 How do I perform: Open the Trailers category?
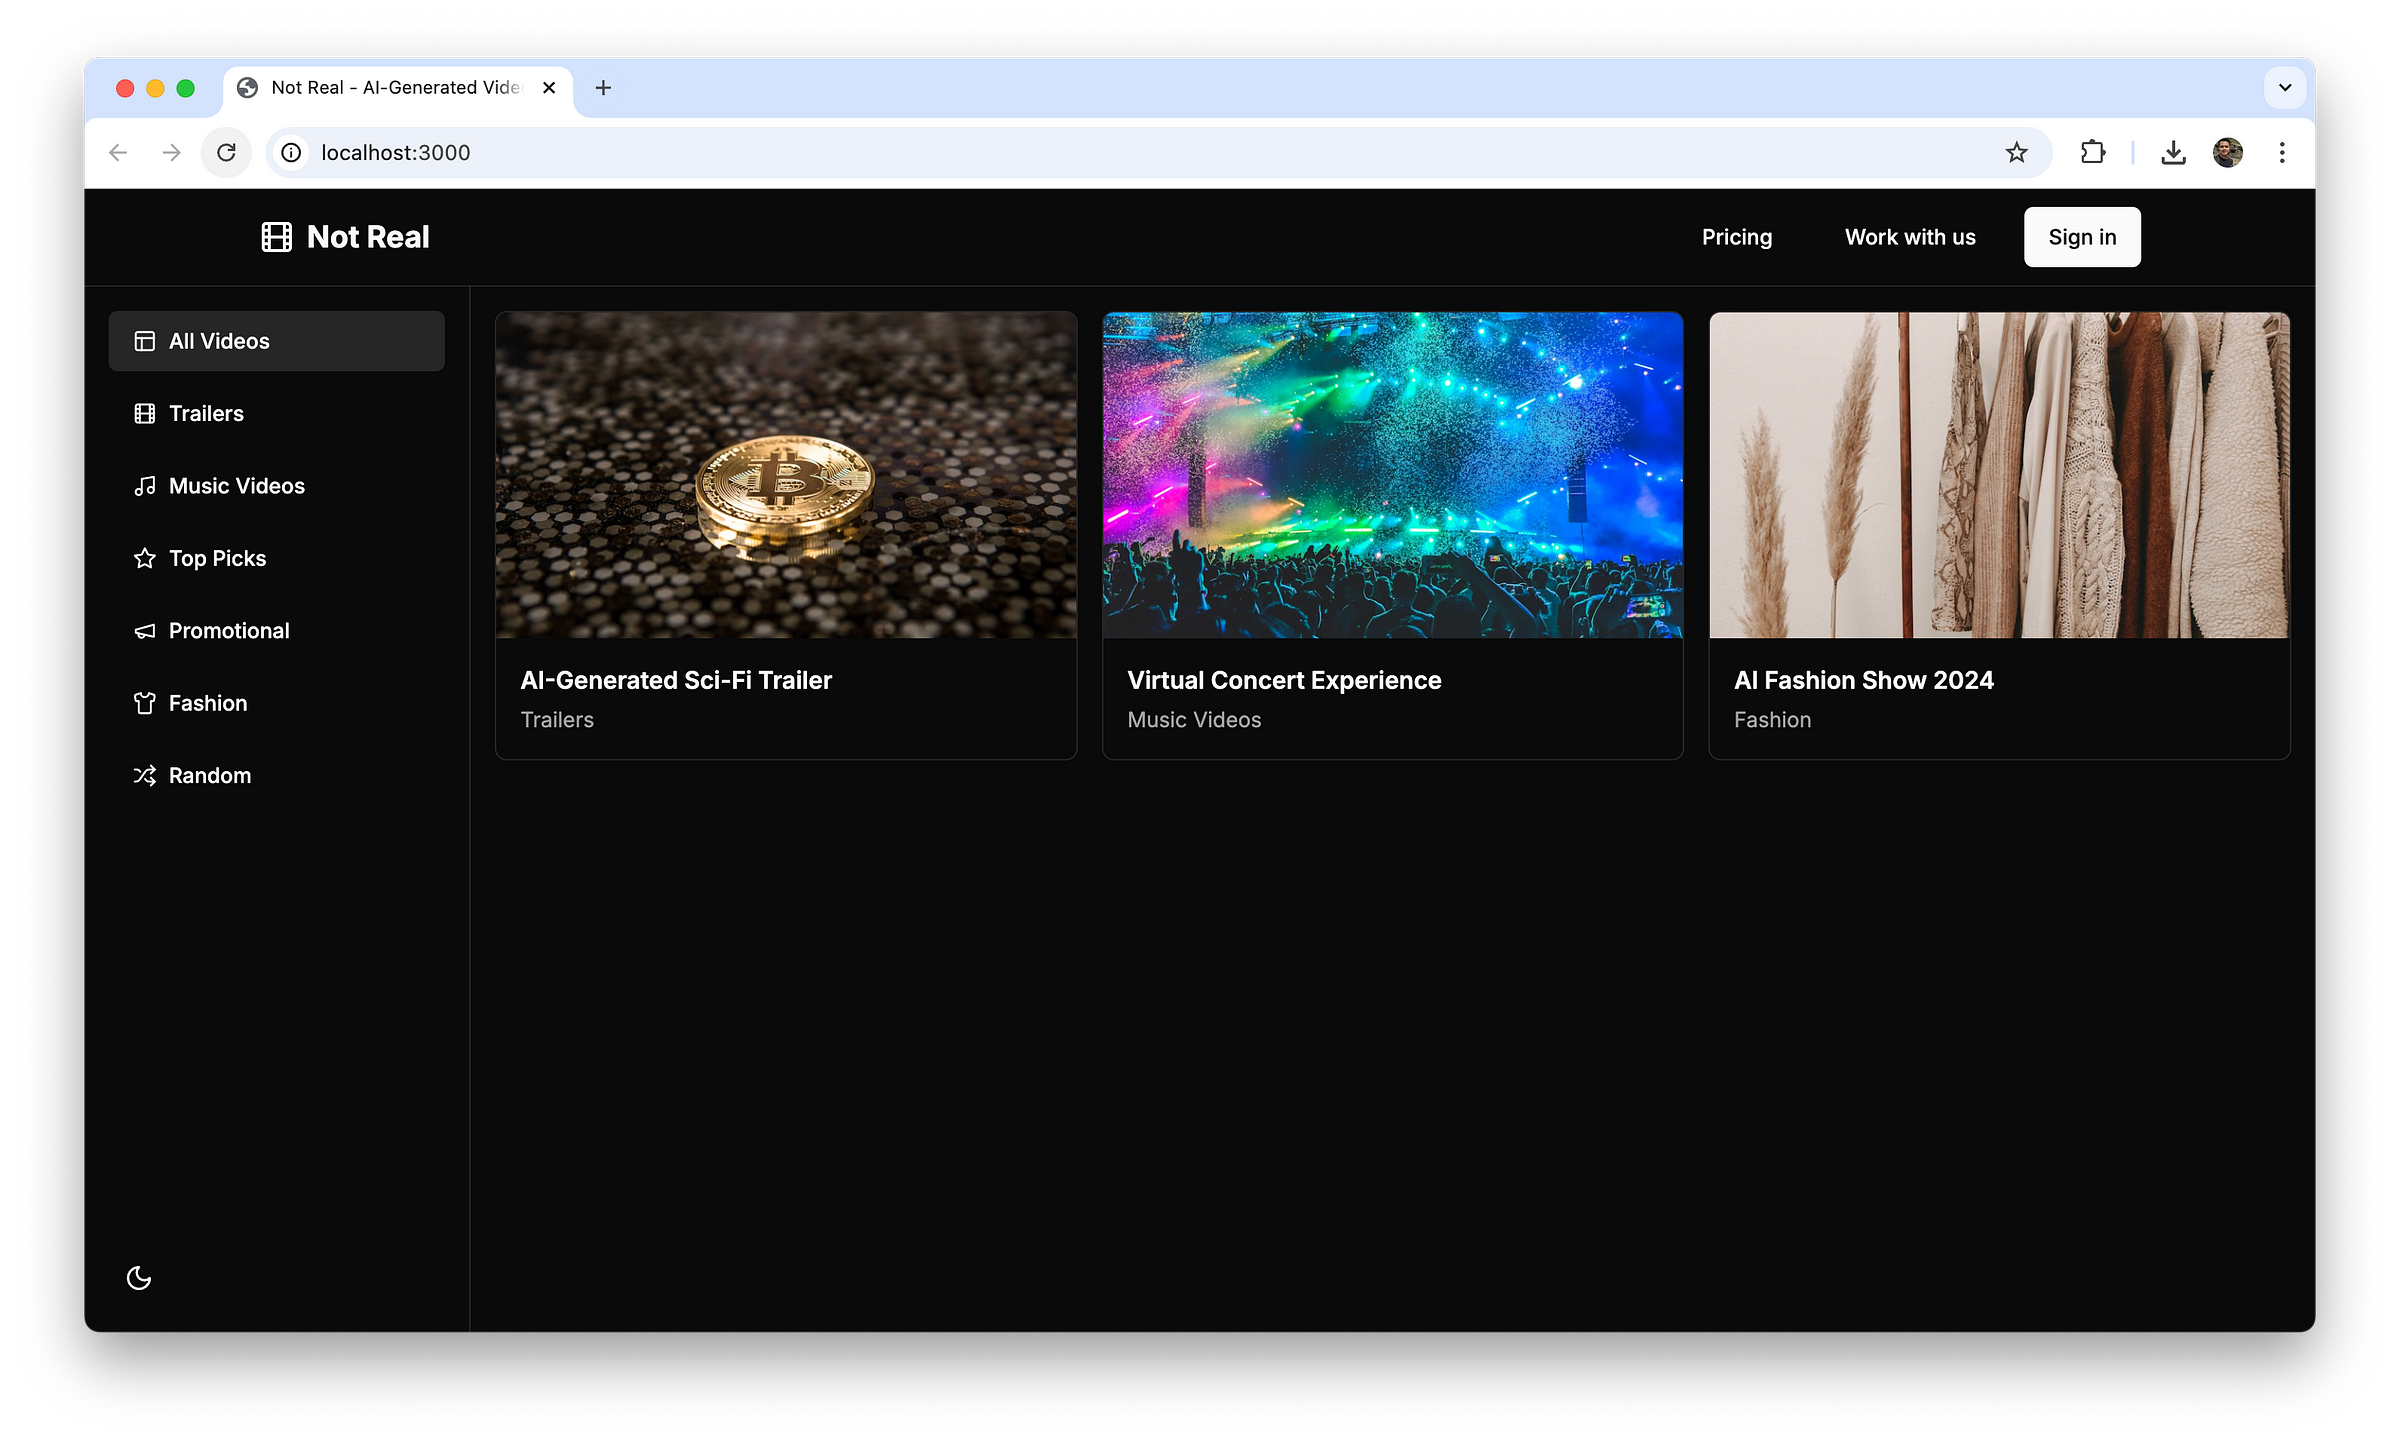(x=277, y=414)
